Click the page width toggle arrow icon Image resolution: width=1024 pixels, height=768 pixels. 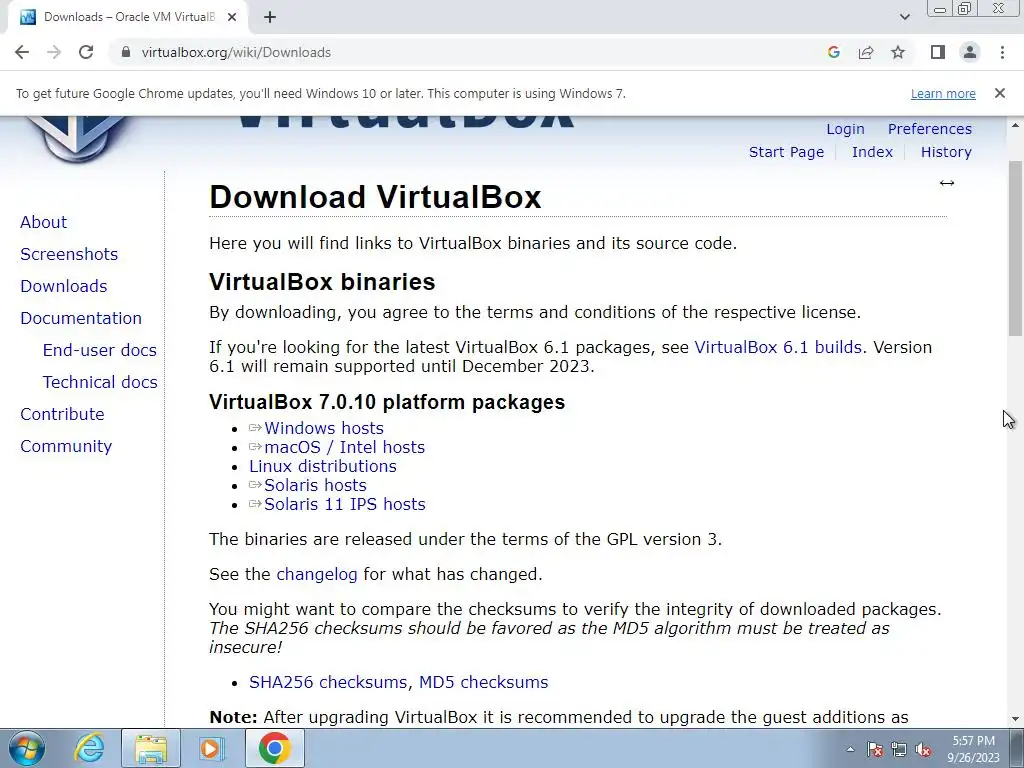[946, 183]
